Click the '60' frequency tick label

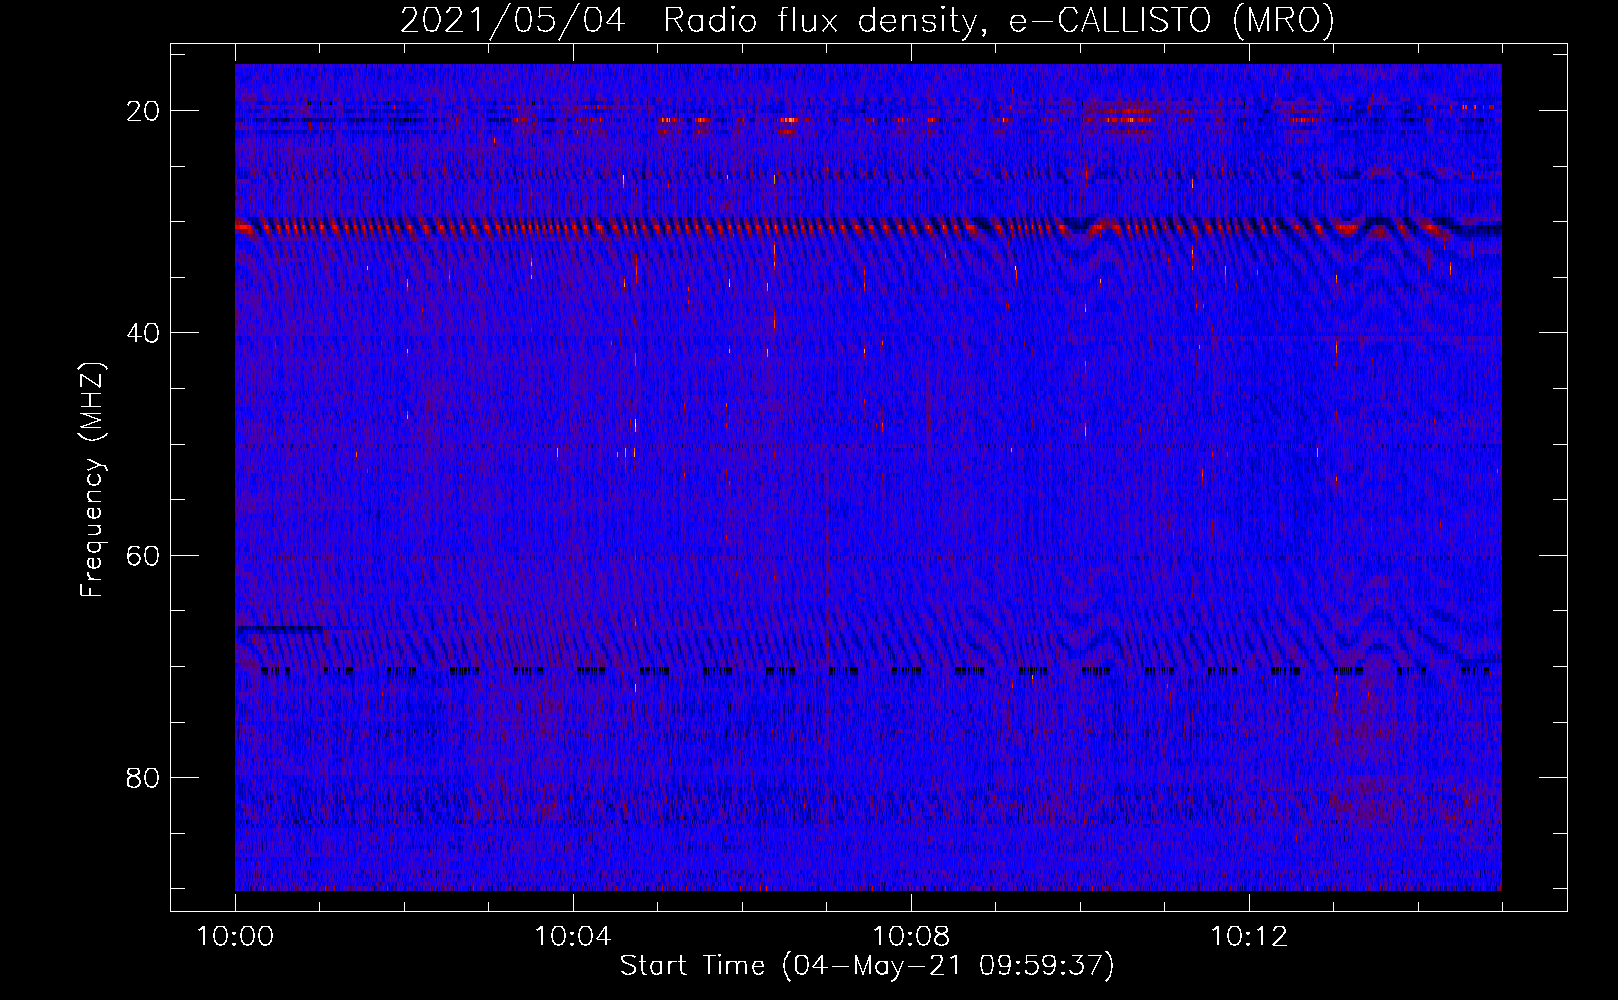(143, 555)
